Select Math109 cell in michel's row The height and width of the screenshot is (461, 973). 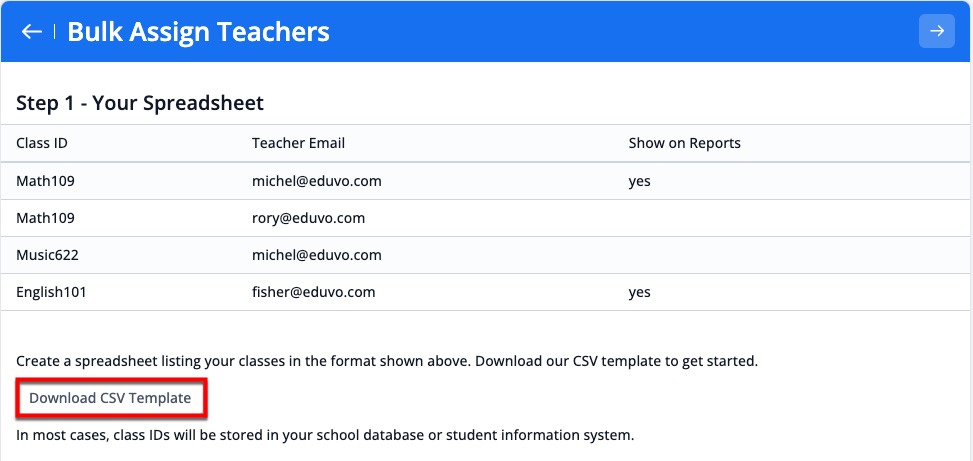point(45,181)
